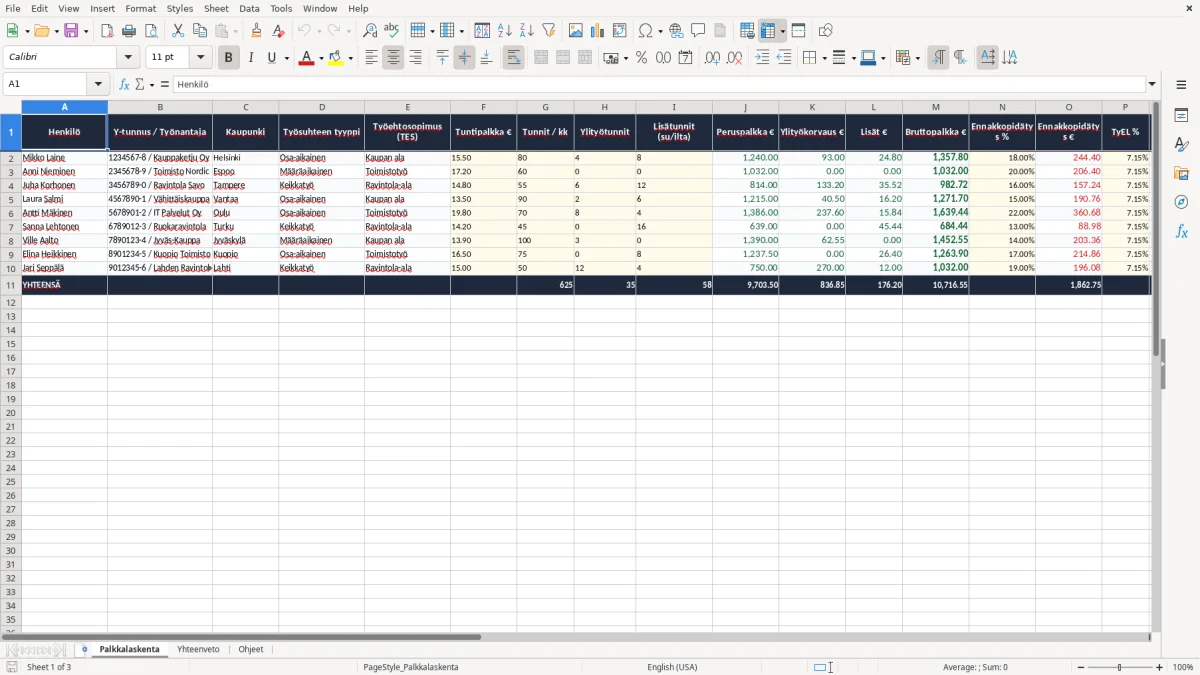The width and height of the screenshot is (1200, 675).
Task: Open the sidebar Gallery icon
Action: tap(1181, 173)
